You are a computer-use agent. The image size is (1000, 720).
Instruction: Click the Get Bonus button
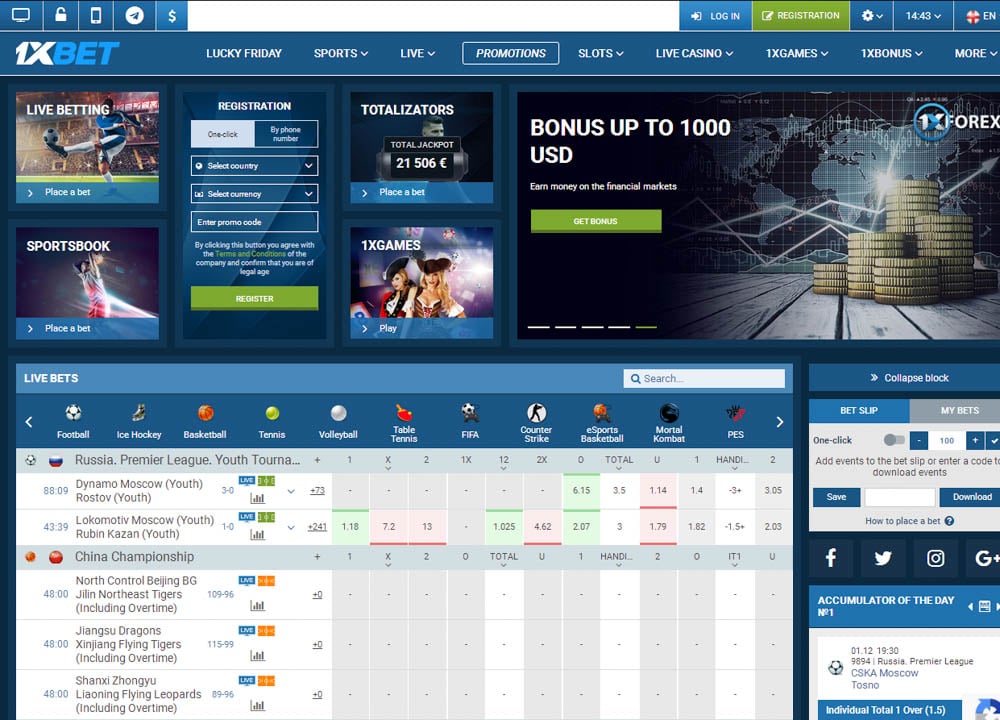click(595, 221)
